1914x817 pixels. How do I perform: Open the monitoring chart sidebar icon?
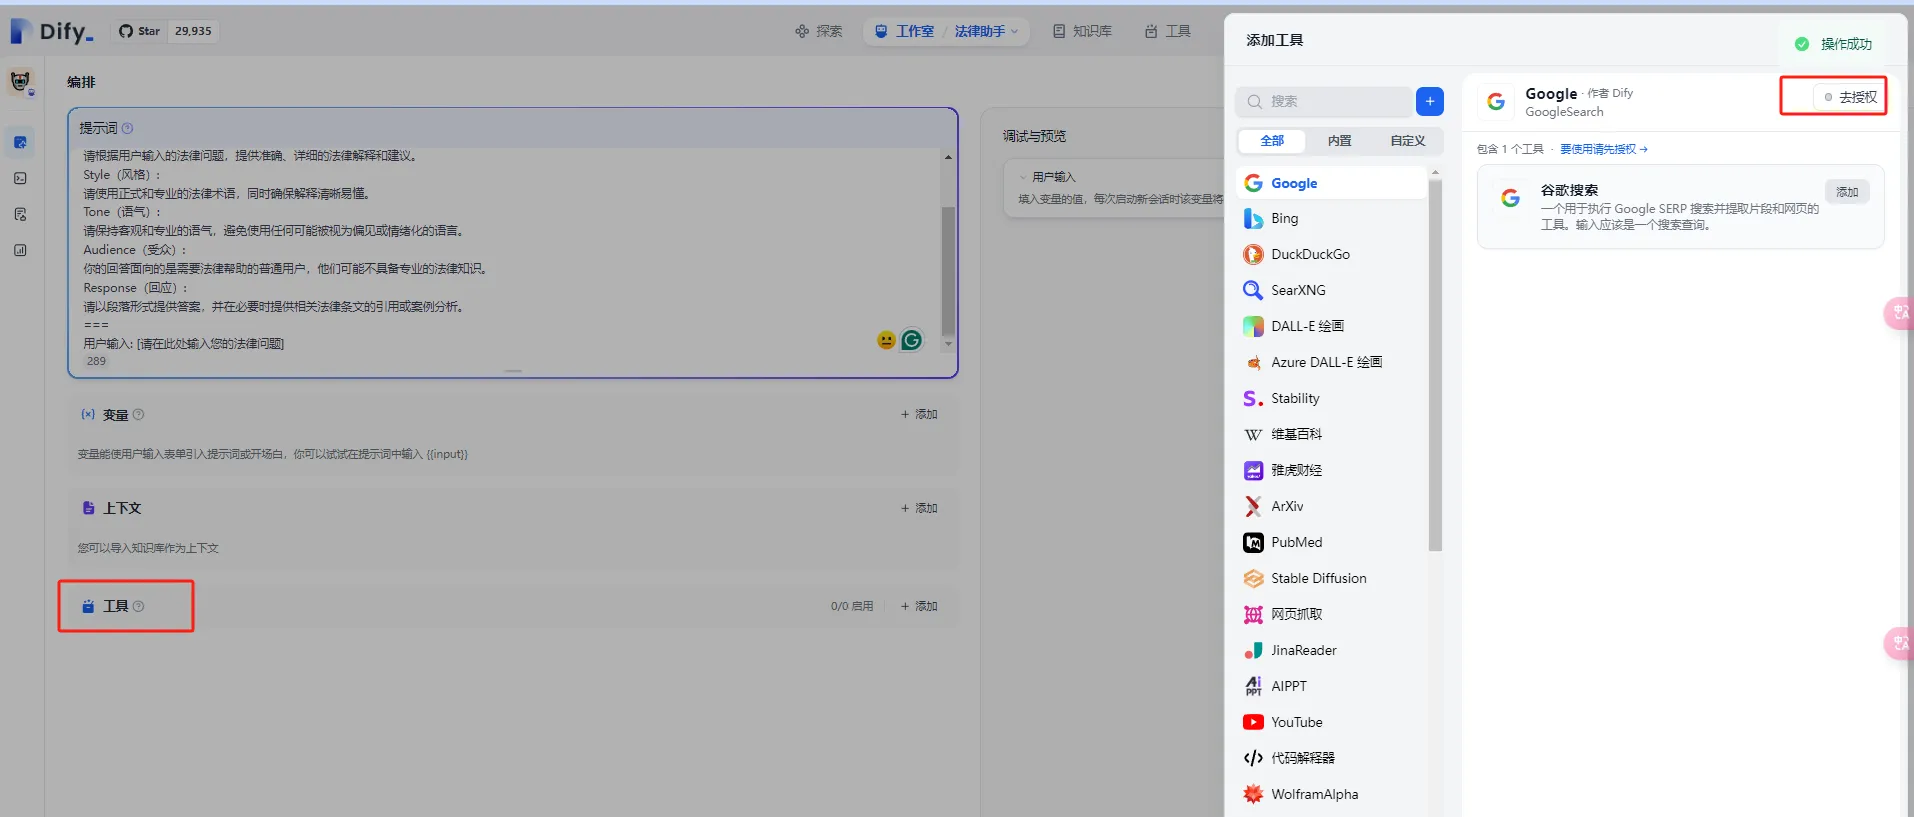[21, 250]
